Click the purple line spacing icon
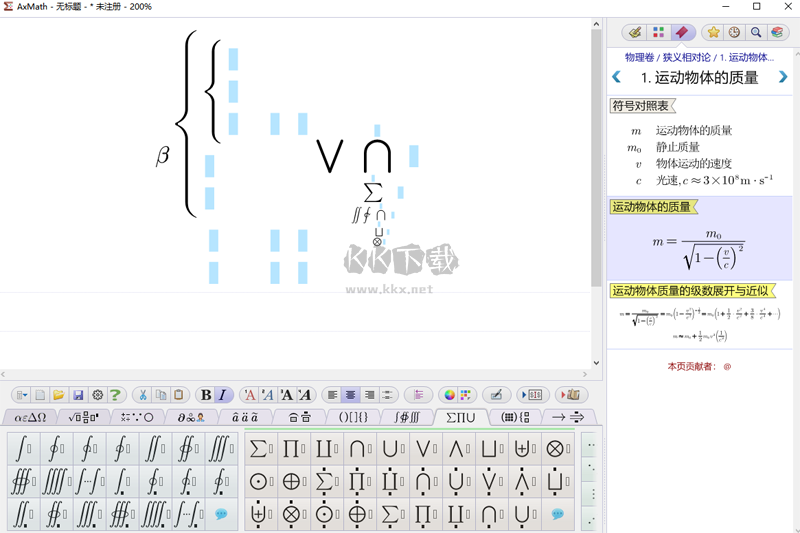 coord(418,395)
